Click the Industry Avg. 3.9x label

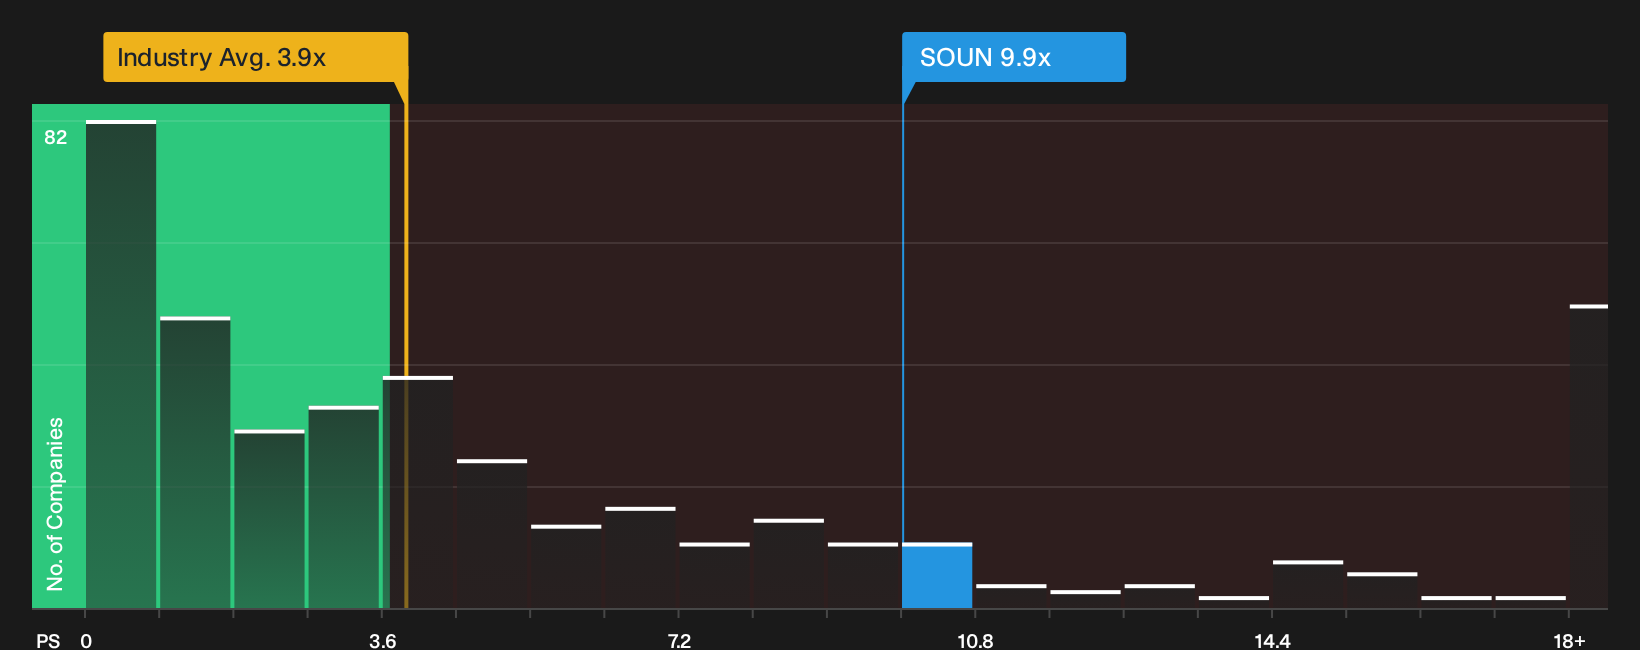coord(255,57)
